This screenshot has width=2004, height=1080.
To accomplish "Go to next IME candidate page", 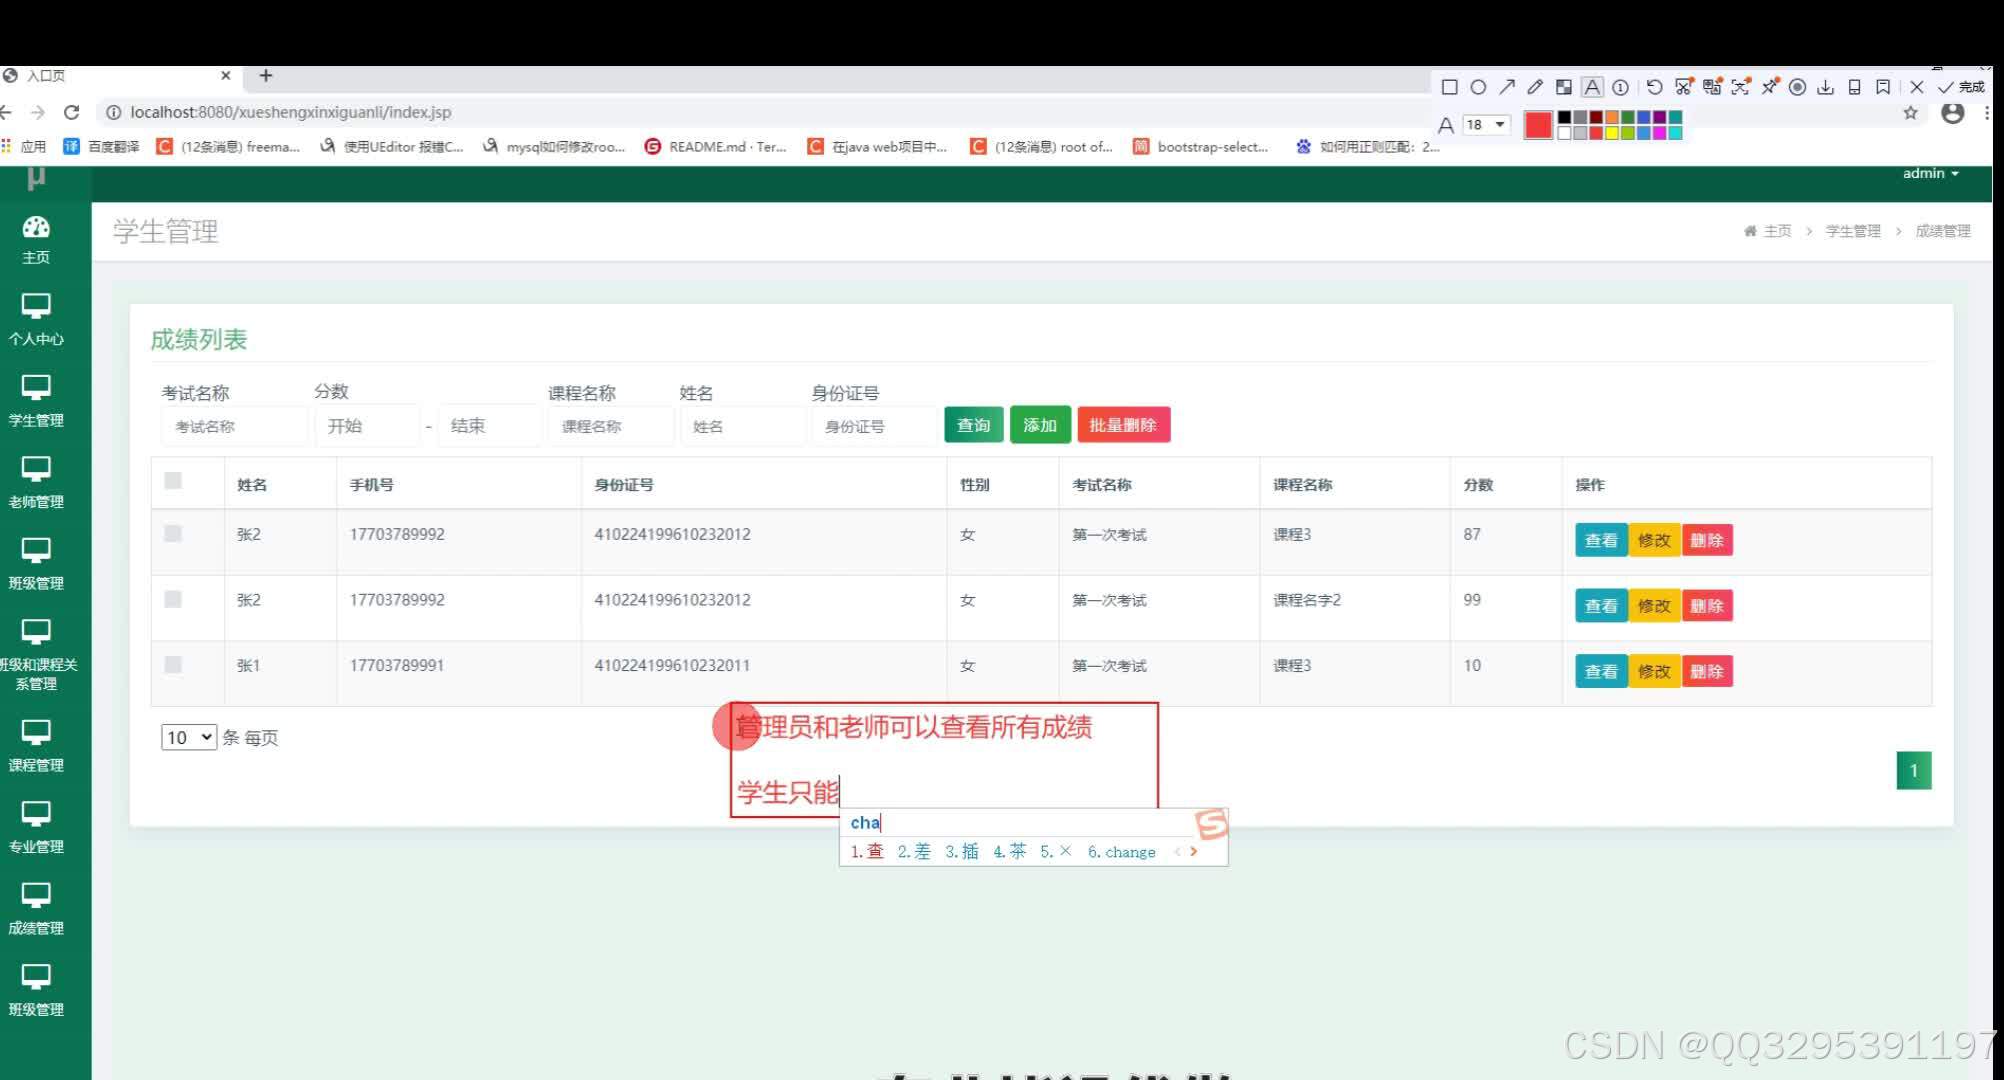I will (x=1193, y=852).
